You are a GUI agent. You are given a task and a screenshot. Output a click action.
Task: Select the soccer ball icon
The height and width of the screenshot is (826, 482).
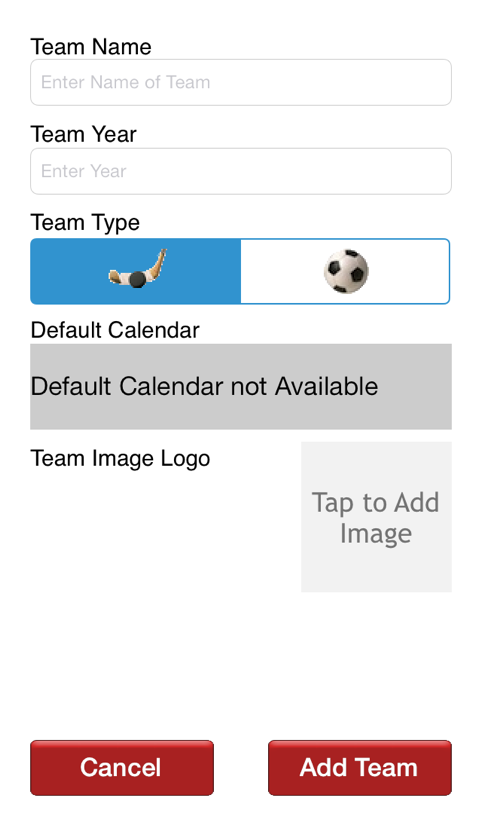coord(346,271)
